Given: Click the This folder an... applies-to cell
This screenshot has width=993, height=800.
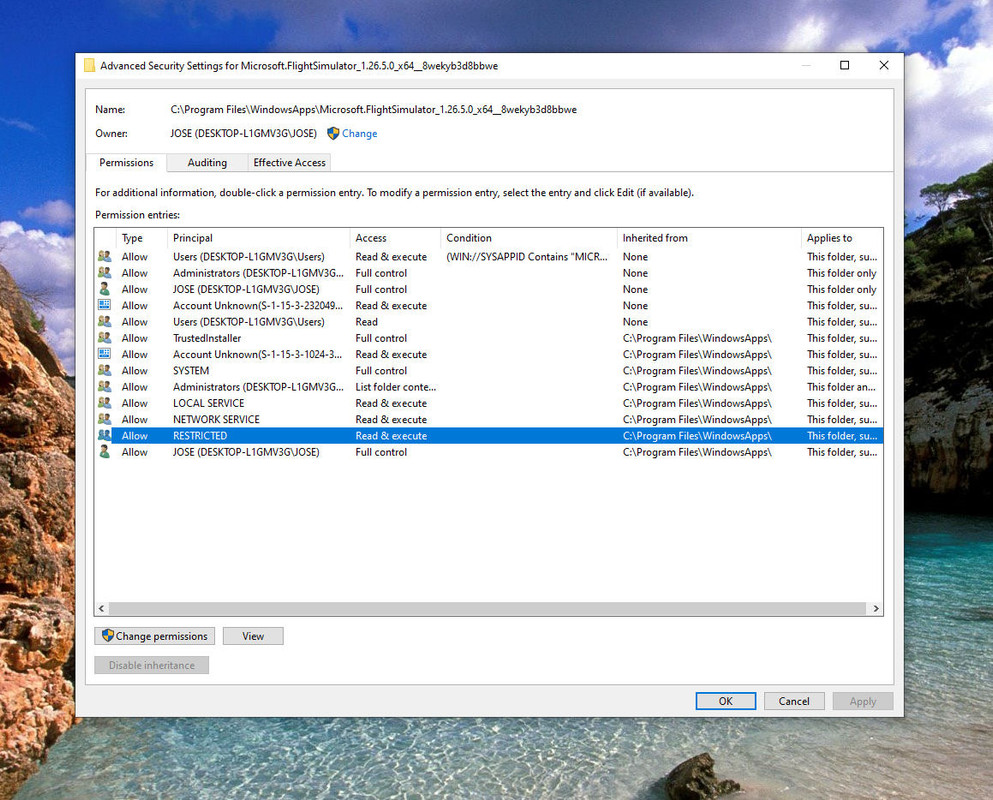Looking at the screenshot, I should point(842,387).
